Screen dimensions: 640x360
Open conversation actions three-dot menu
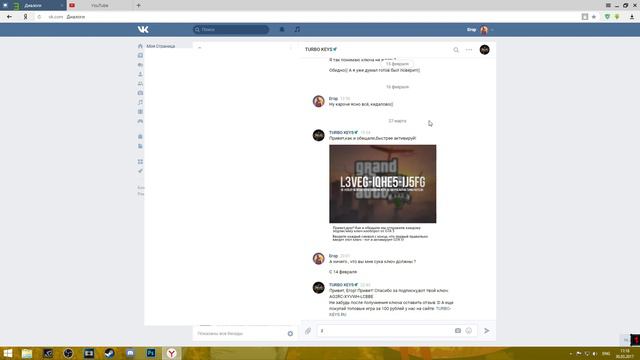[469, 50]
